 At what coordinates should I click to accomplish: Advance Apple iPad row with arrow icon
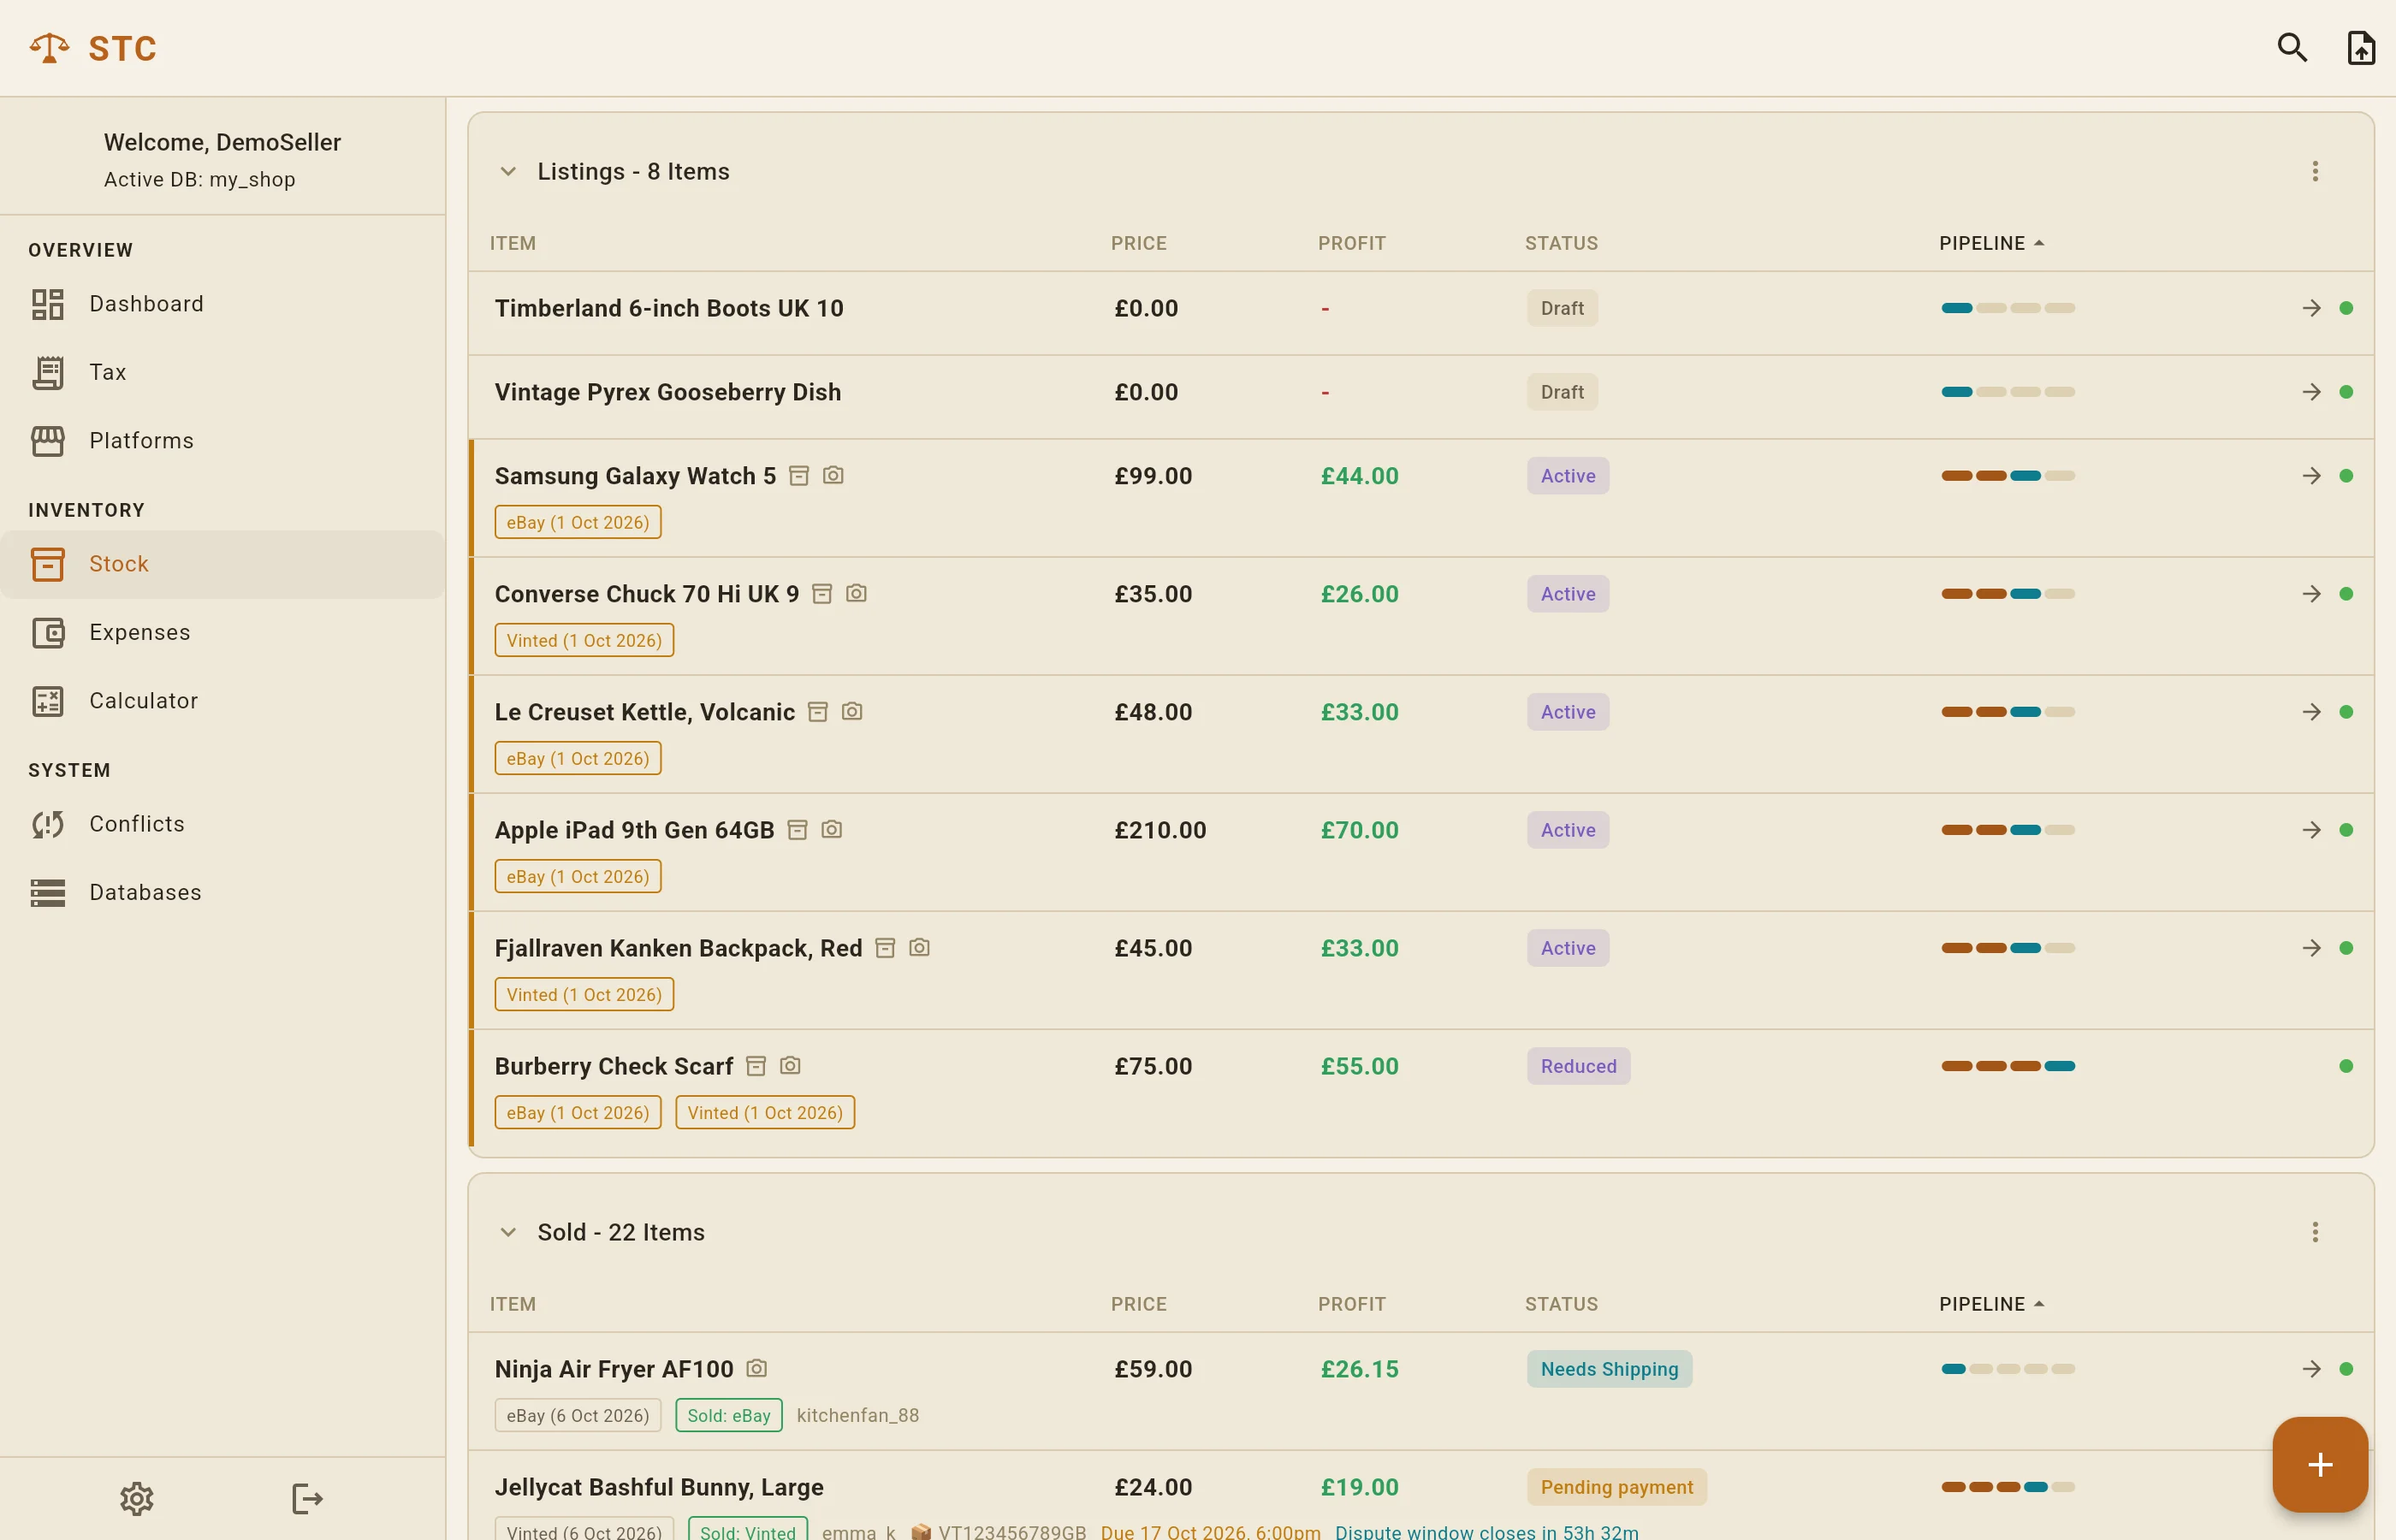pos(2311,830)
